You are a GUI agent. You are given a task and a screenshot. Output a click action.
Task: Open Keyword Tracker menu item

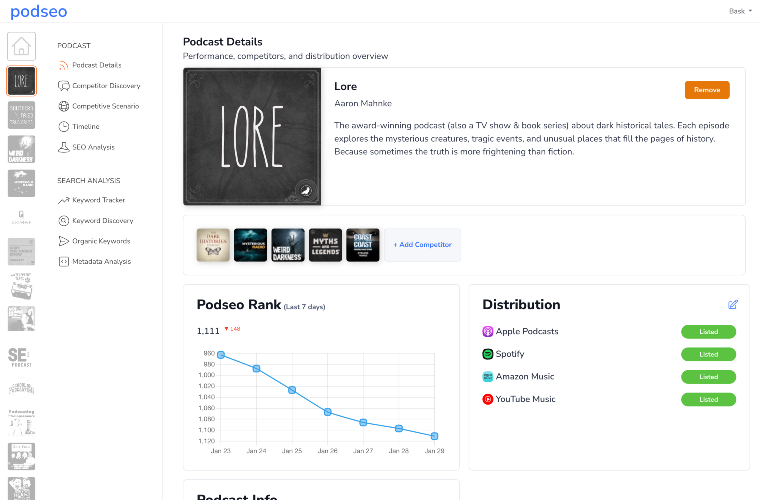pyautogui.click(x=98, y=200)
